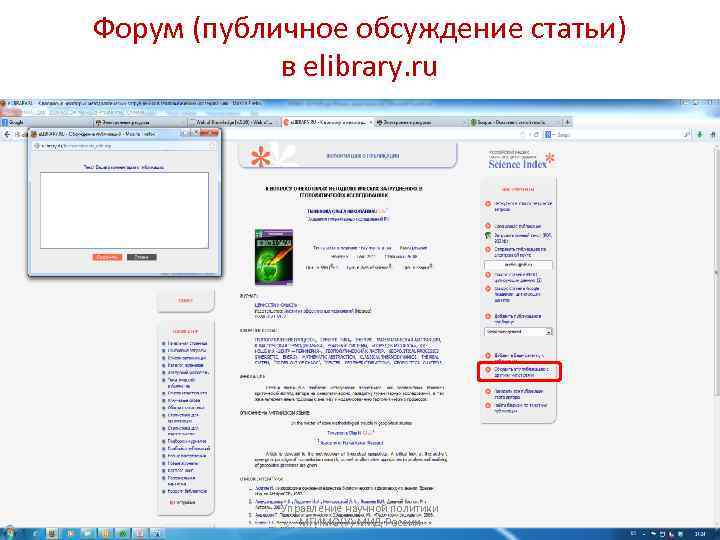Screen dimensions: 720x540
Task: Click the page's vertical scrollbar
Action: 717,271
